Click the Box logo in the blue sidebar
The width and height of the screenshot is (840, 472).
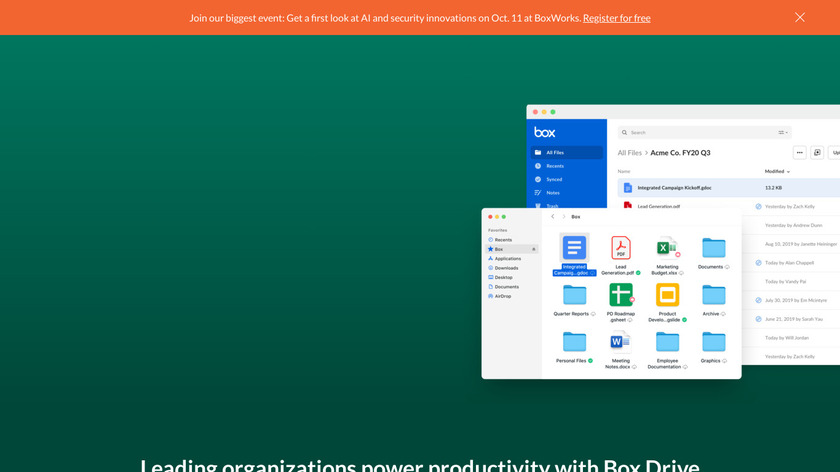click(x=544, y=132)
